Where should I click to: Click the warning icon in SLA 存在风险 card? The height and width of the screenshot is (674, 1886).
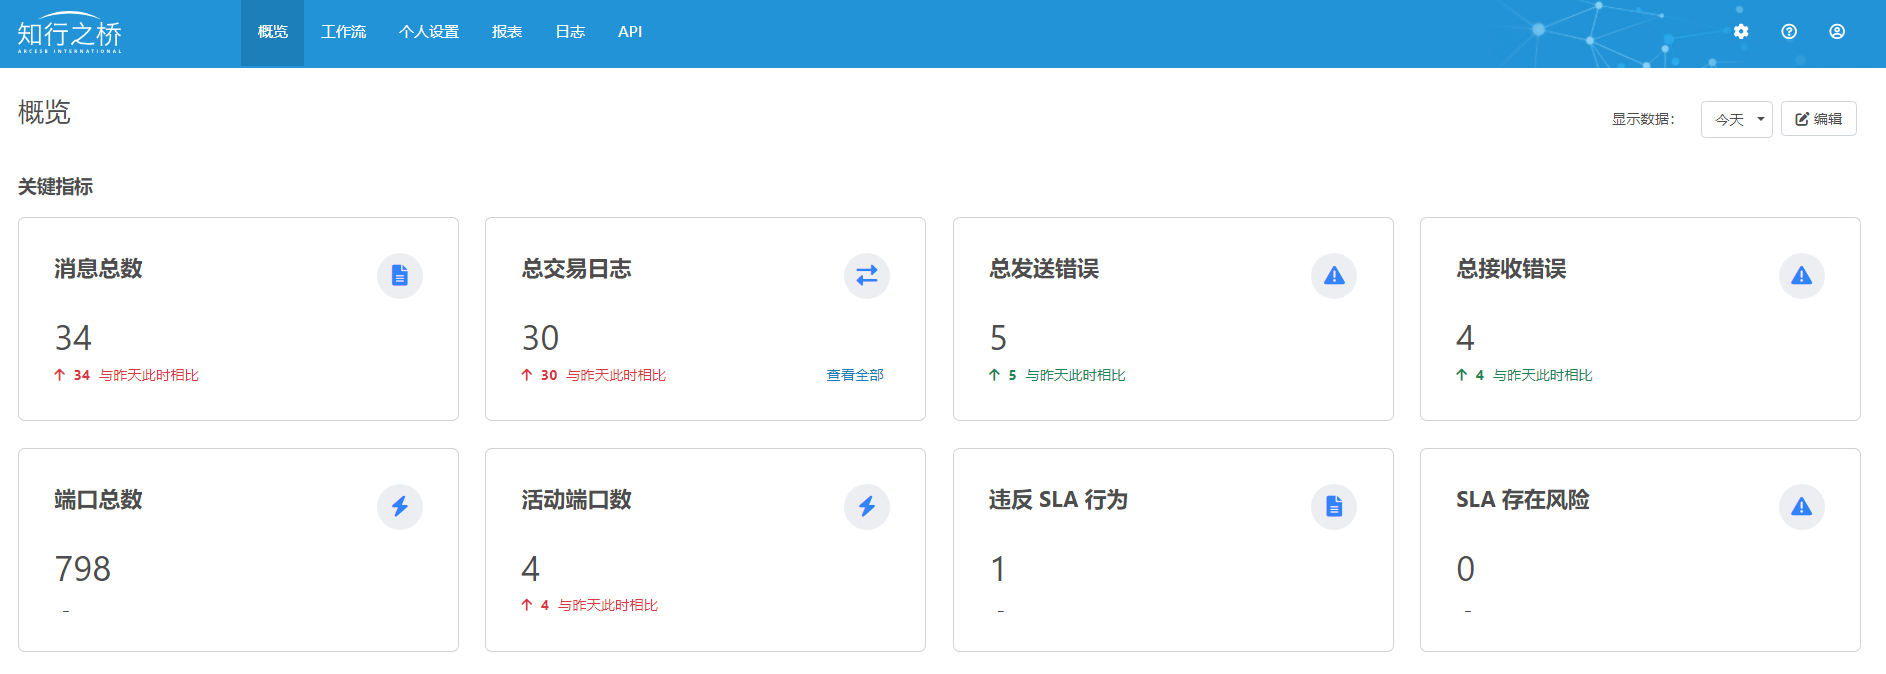coord(1801,507)
